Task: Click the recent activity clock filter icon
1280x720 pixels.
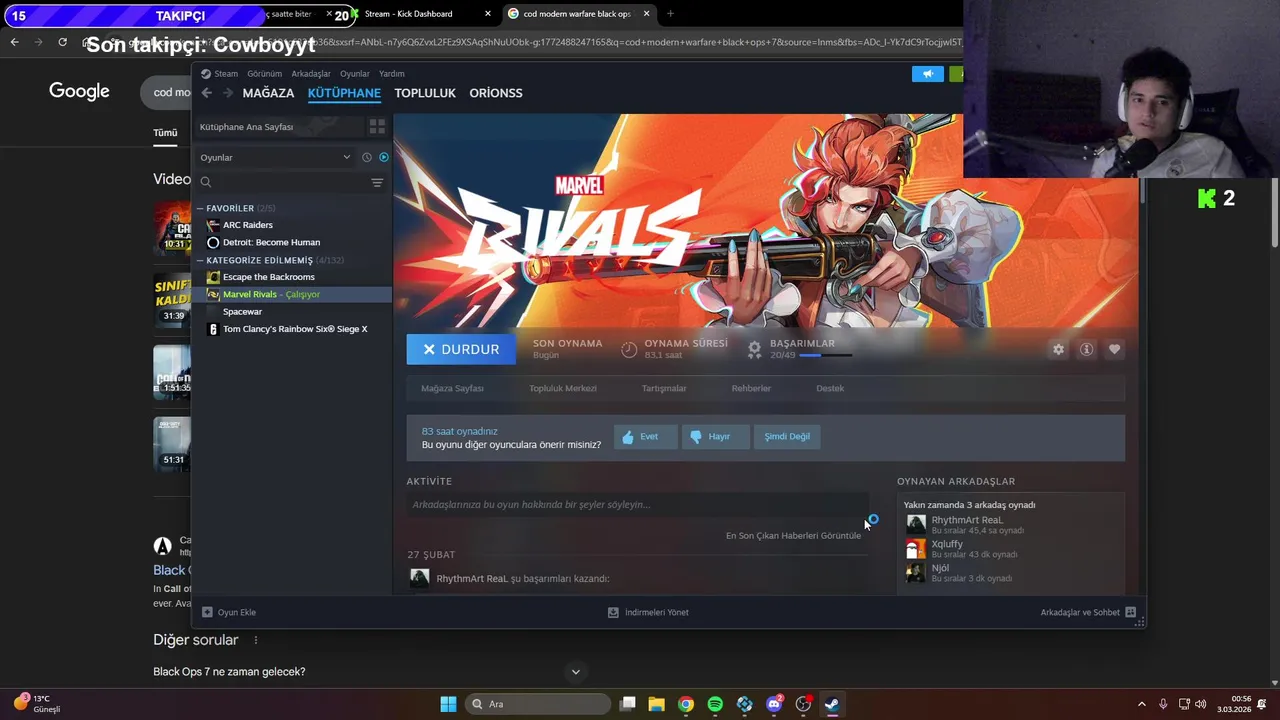Action: [367, 157]
